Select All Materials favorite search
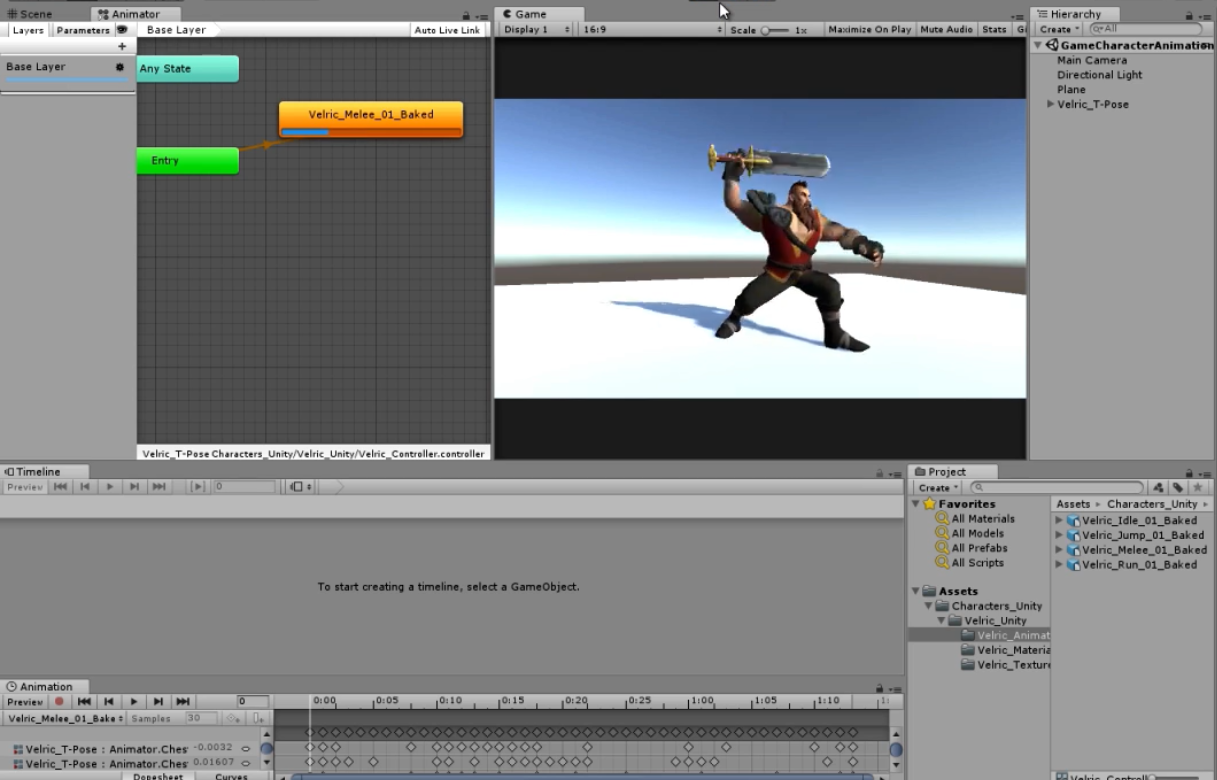The width and height of the screenshot is (1217, 780). click(975, 519)
